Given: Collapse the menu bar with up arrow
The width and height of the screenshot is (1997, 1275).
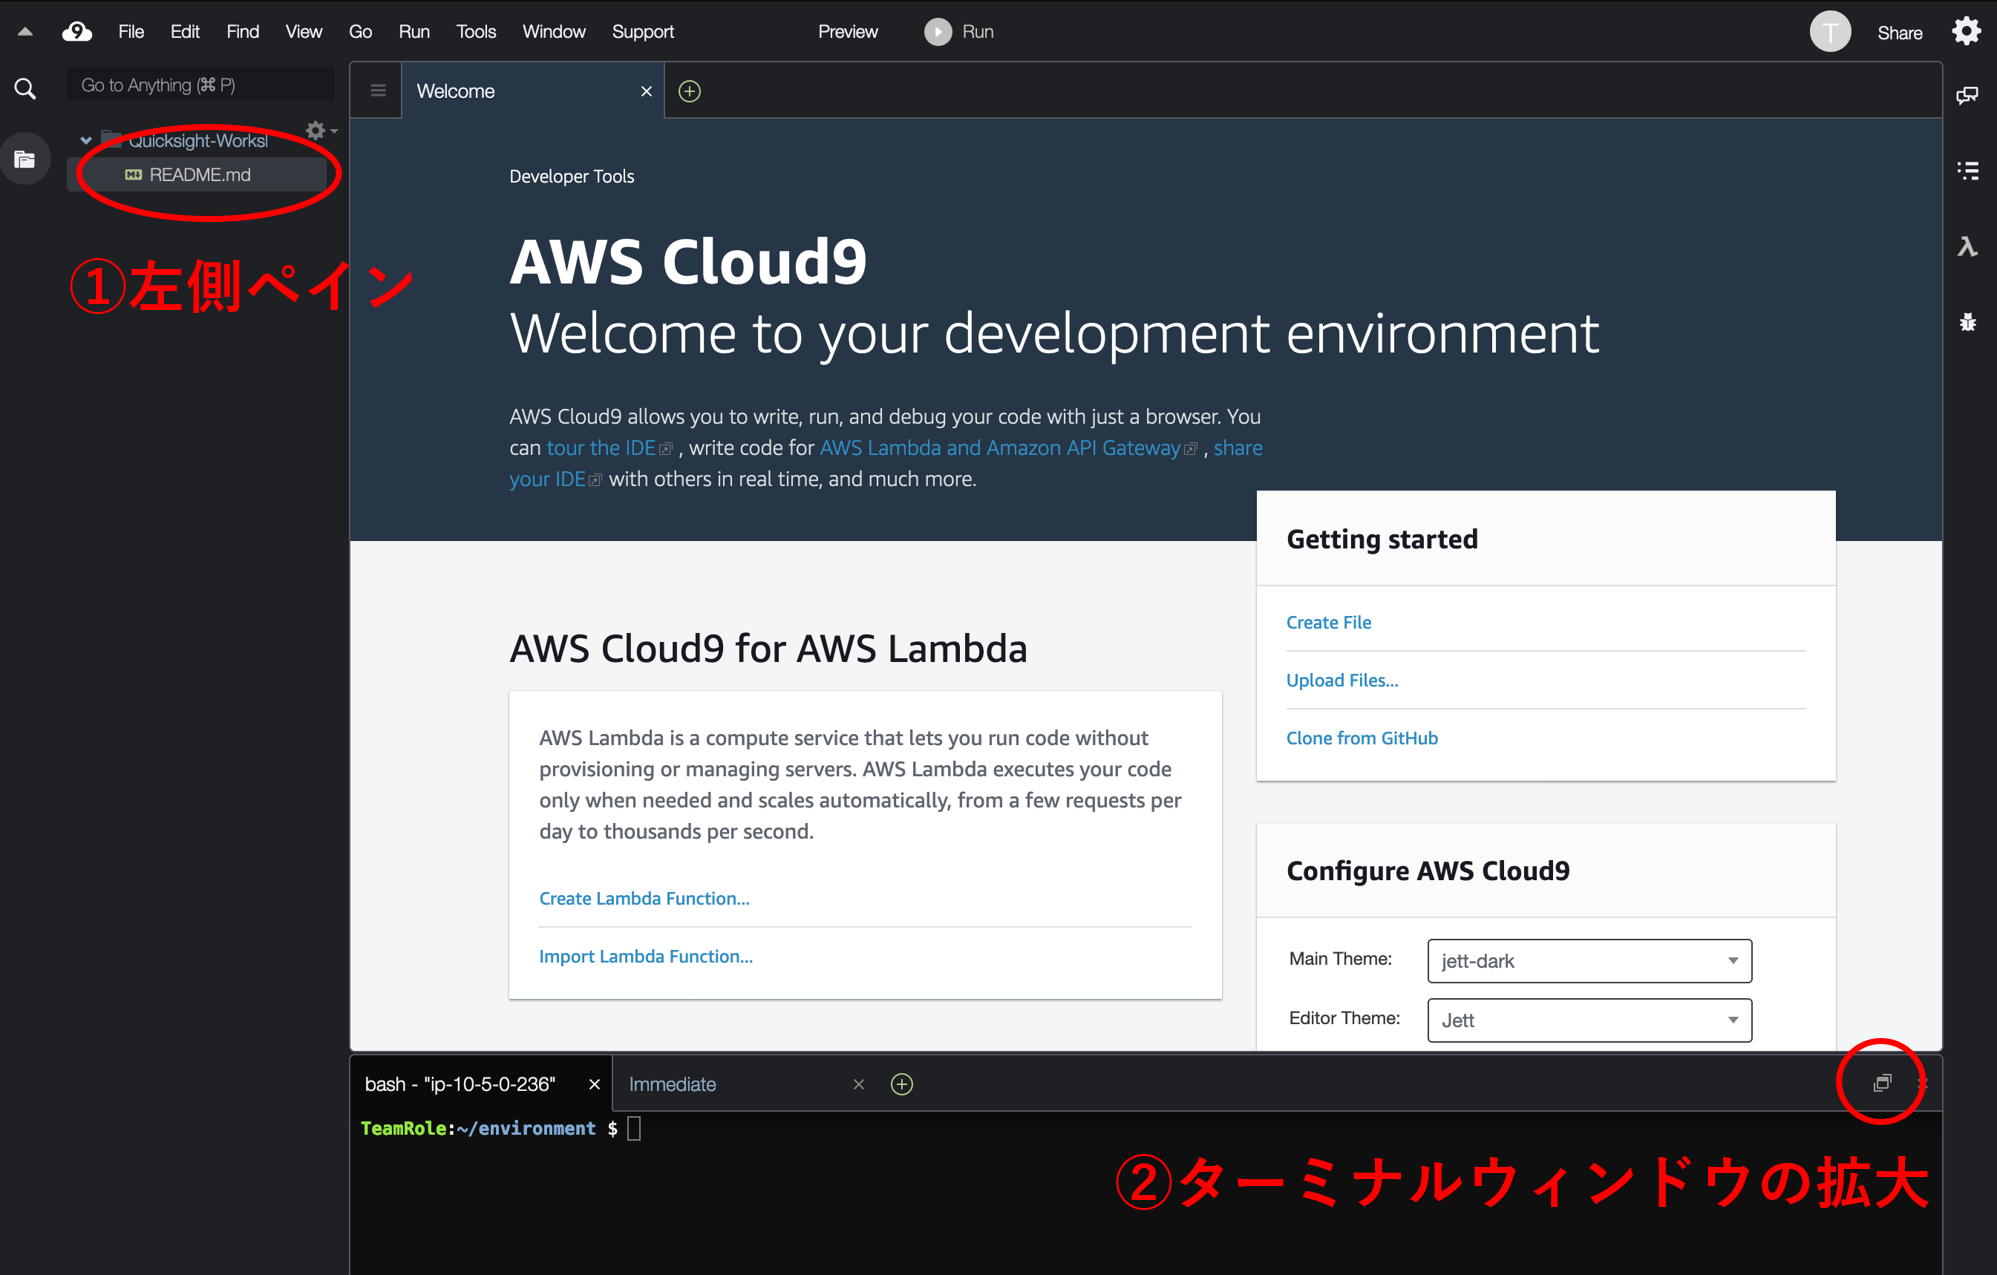Looking at the screenshot, I should 25,32.
